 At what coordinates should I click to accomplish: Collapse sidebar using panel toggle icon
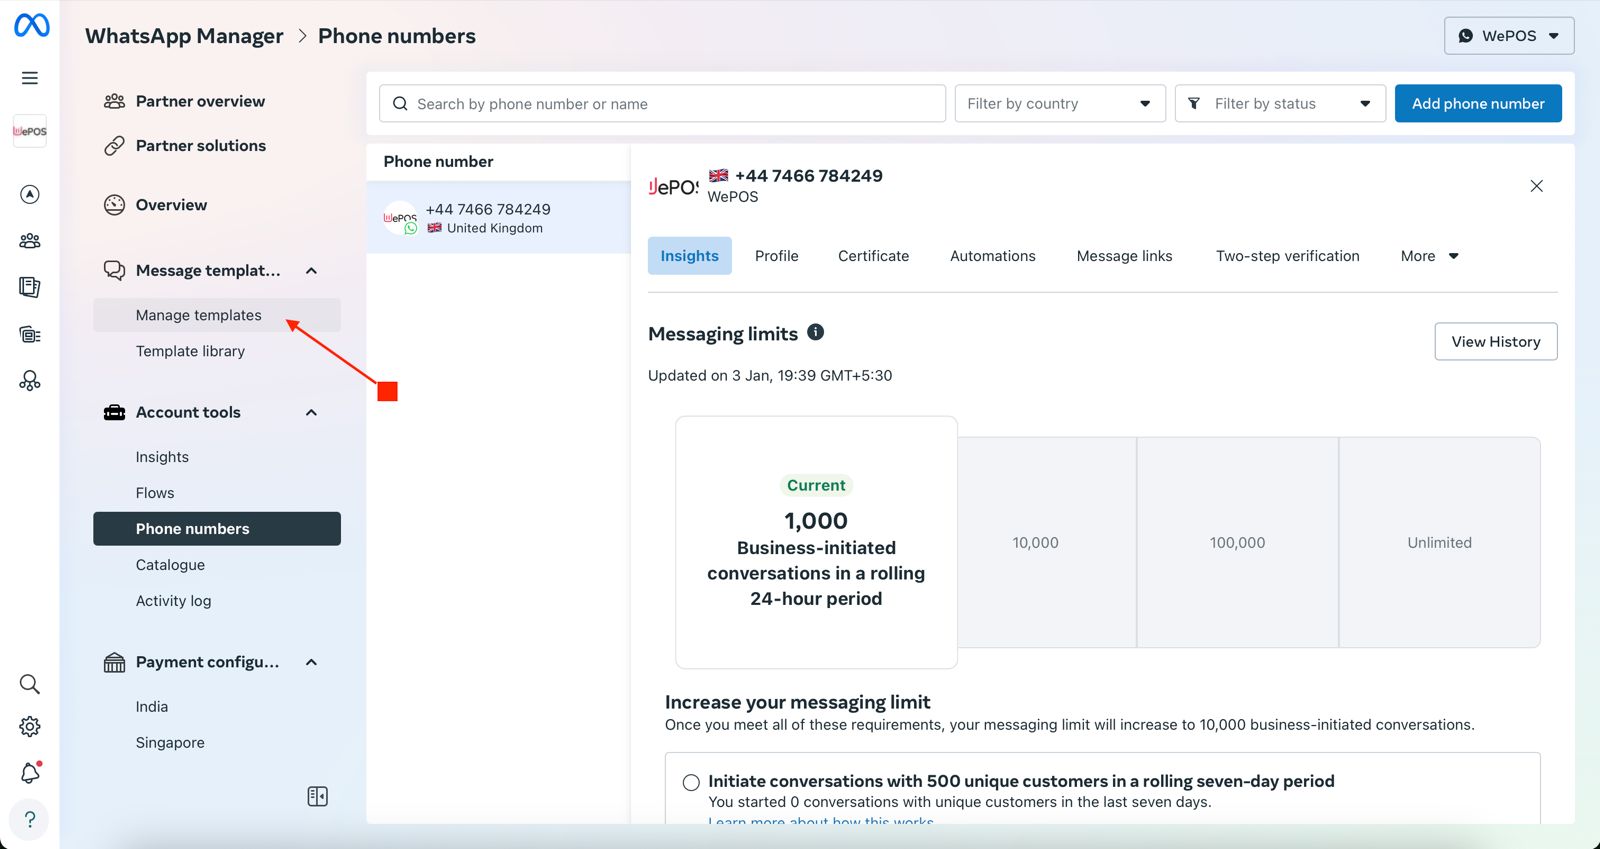coord(318,797)
